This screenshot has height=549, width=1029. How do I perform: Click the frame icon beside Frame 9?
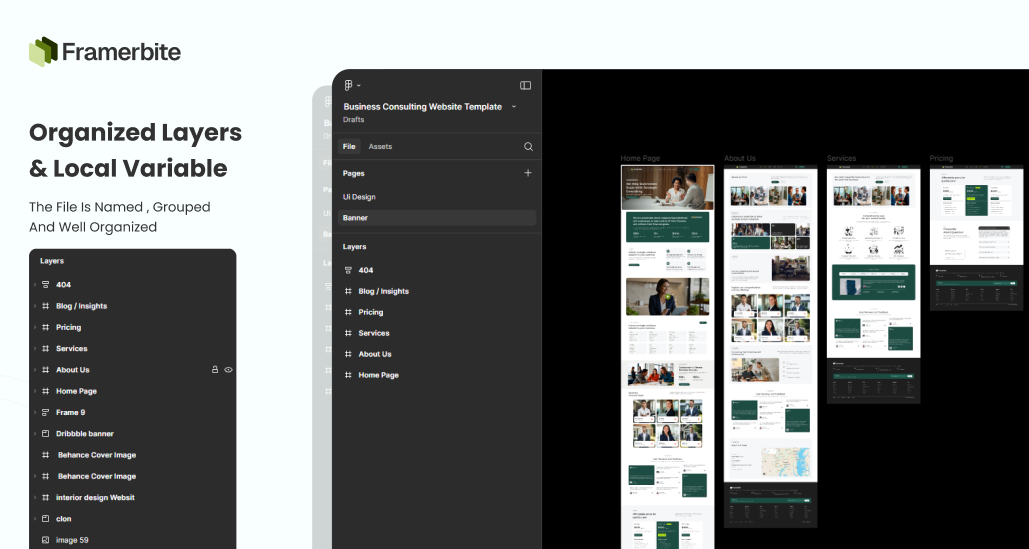pyautogui.click(x=45, y=412)
